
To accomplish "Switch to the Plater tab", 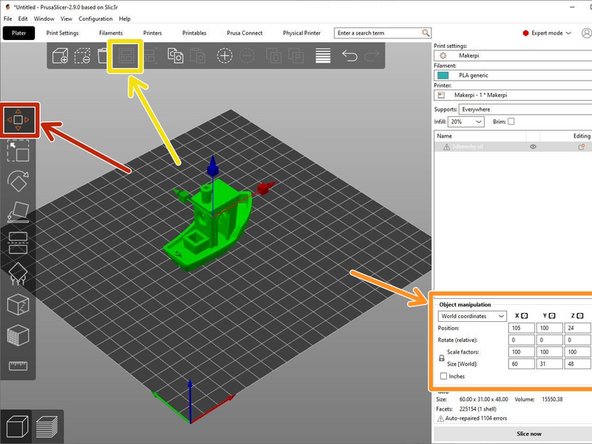I will point(19,33).
